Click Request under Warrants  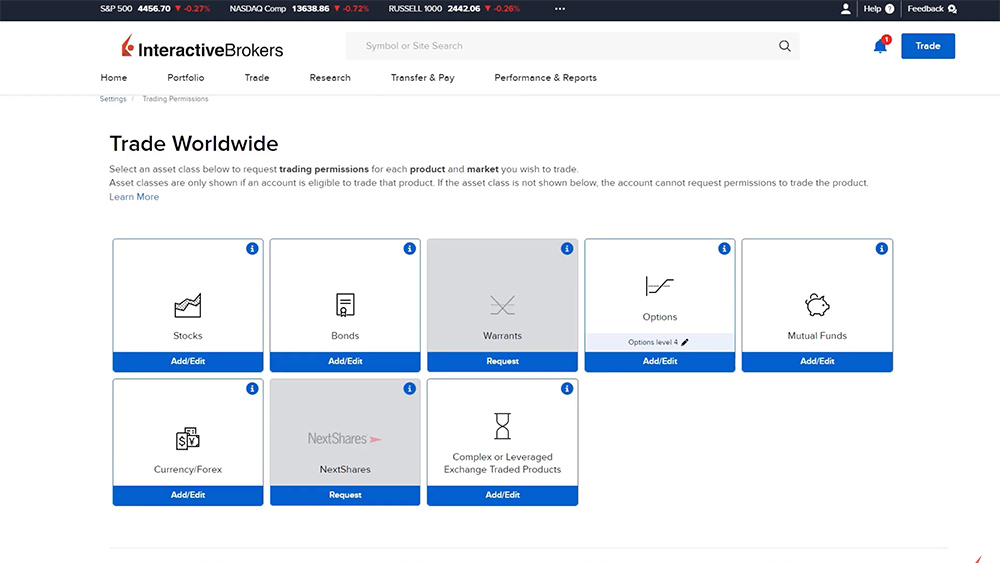coord(503,362)
